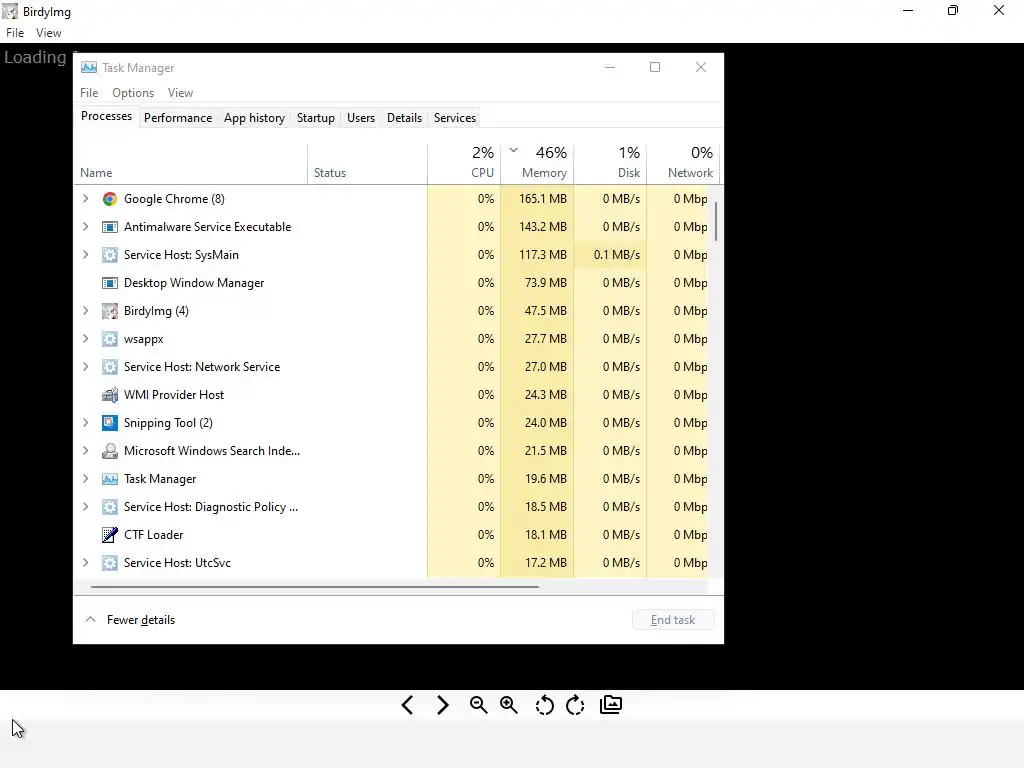Screen dimensions: 1024x768
Task: Click the Service Host: Network Service icon
Action: coord(110,367)
